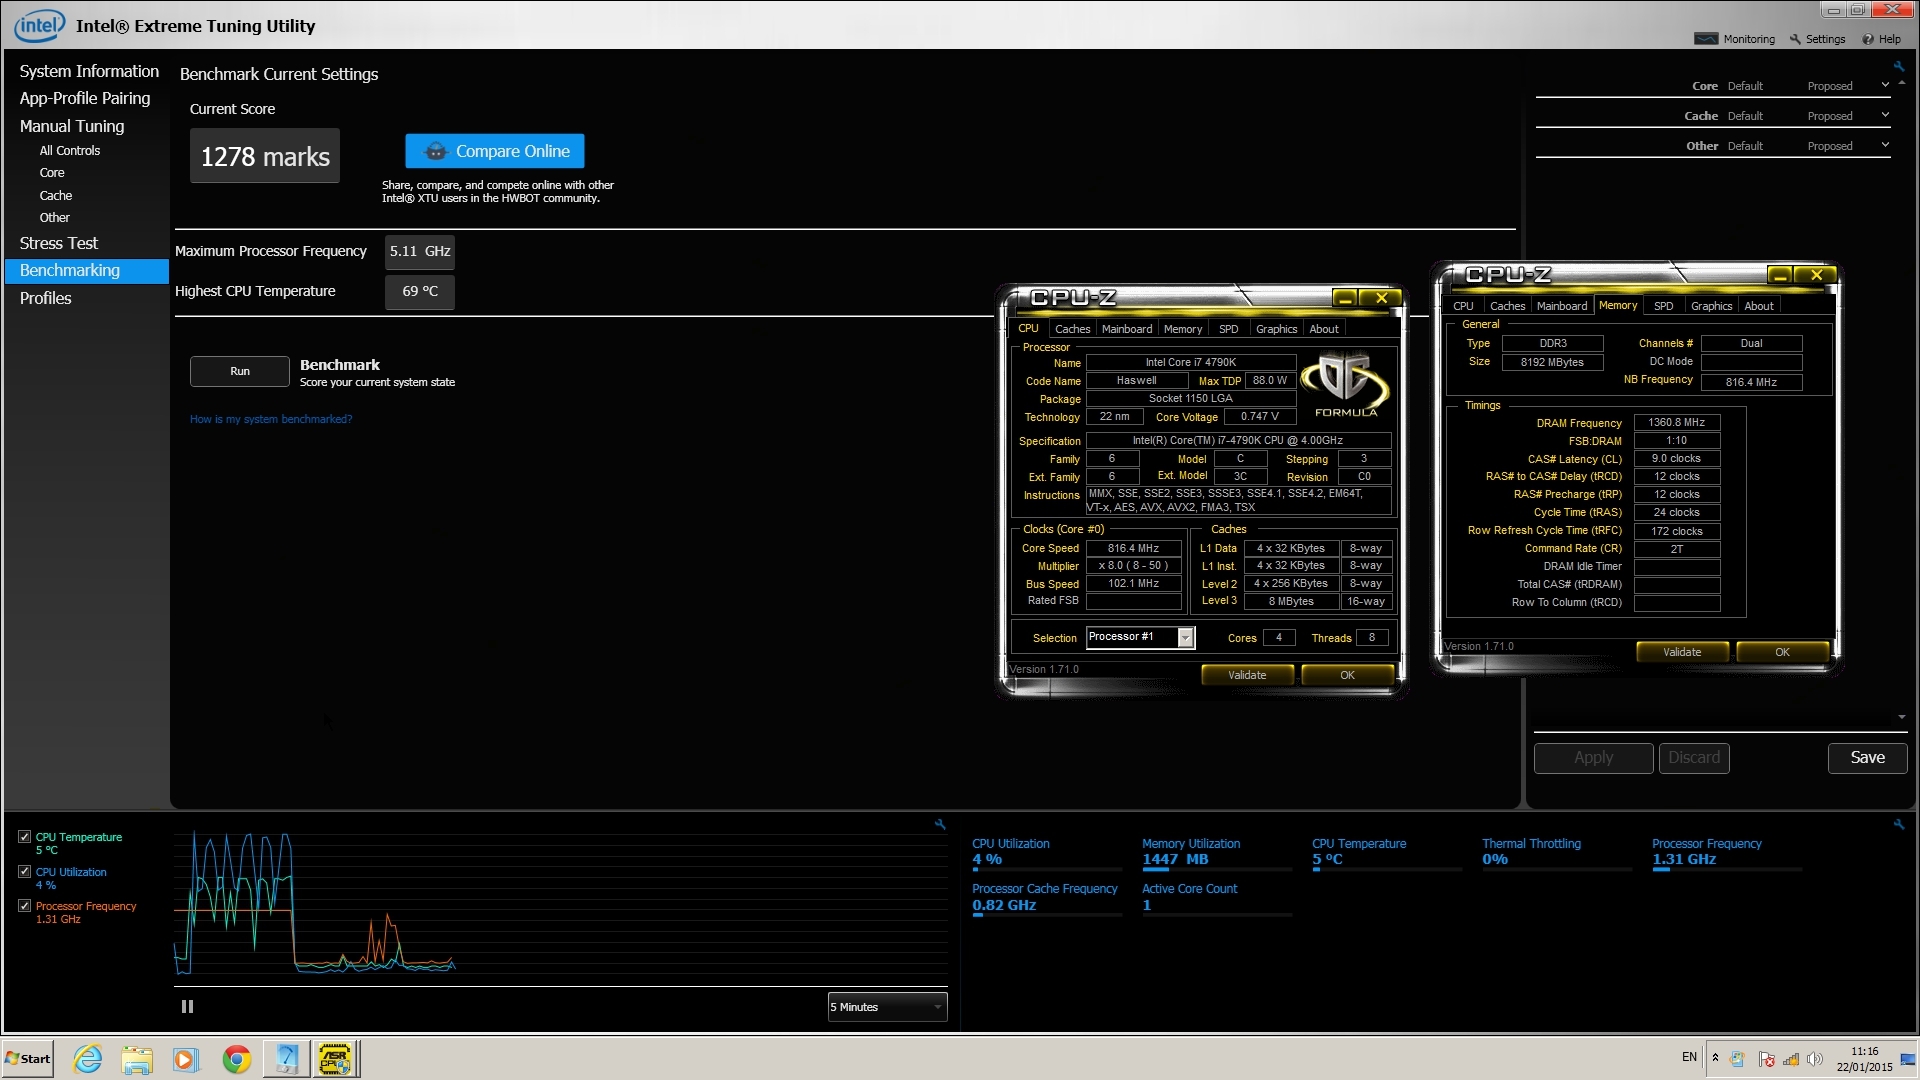The width and height of the screenshot is (1920, 1080).
Task: Toggle CPU Temperature graph checkbox
Action: click(25, 837)
